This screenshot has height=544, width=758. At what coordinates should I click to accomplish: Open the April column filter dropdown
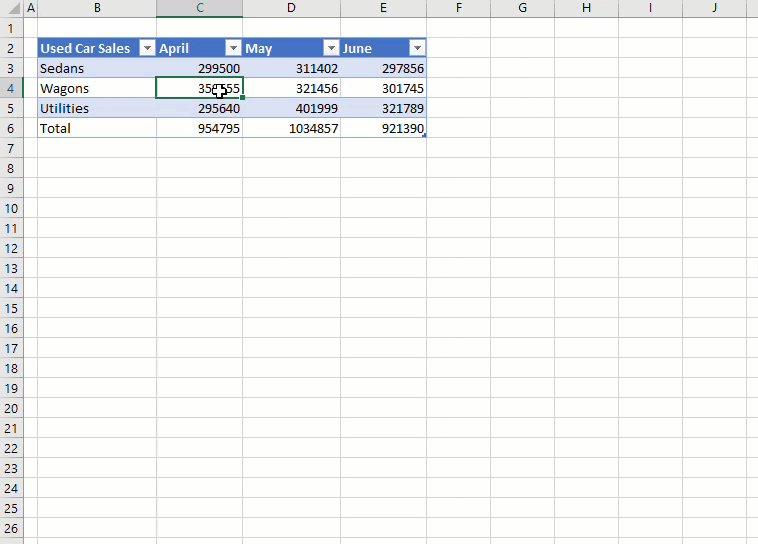(x=233, y=49)
